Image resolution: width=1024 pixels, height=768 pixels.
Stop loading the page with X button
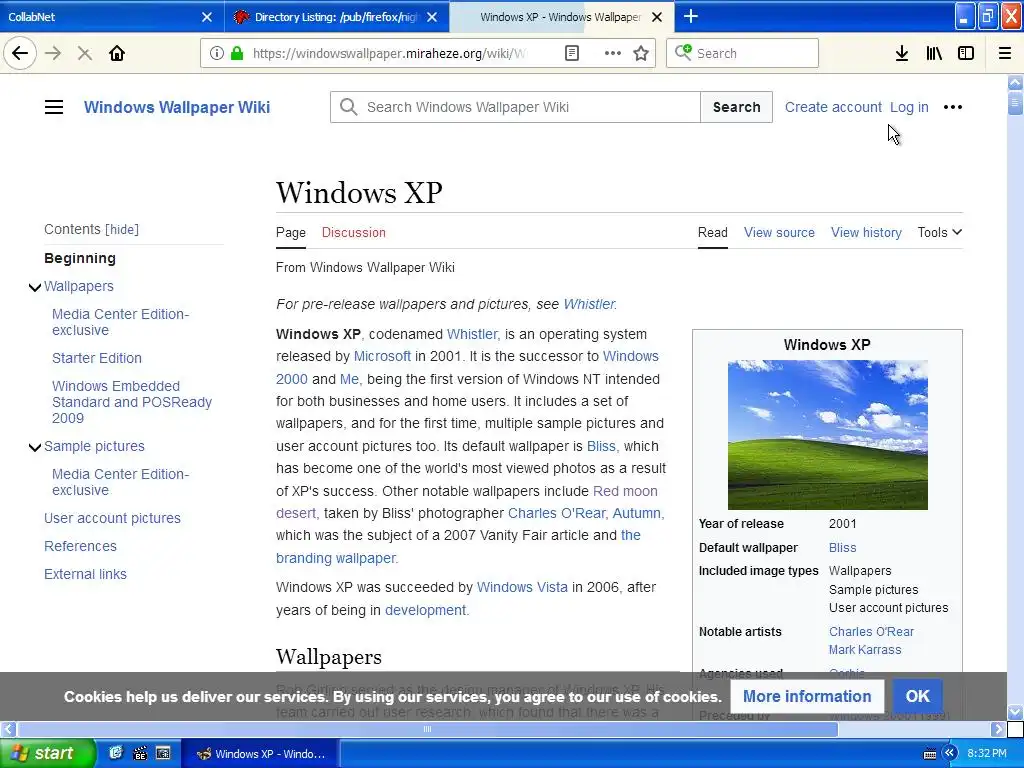pos(84,53)
